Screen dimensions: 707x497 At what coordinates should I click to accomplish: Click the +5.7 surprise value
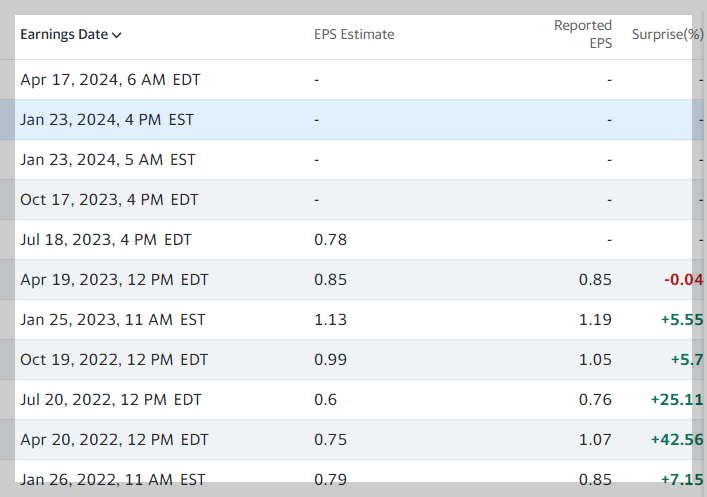[x=687, y=360]
